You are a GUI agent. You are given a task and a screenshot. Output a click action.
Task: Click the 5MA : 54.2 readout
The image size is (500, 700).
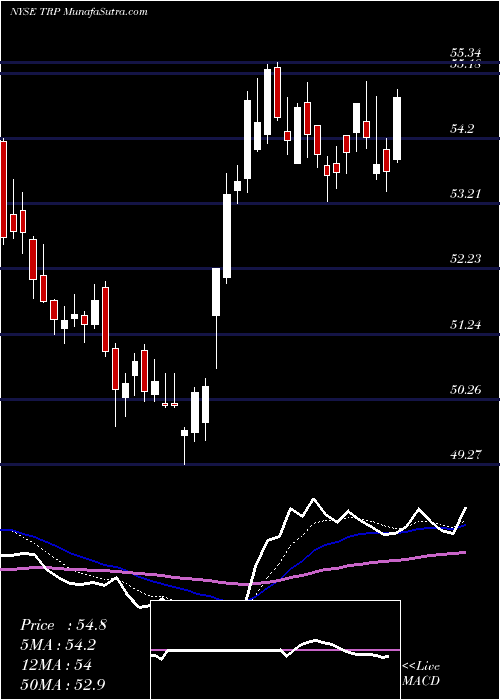click(x=58, y=645)
